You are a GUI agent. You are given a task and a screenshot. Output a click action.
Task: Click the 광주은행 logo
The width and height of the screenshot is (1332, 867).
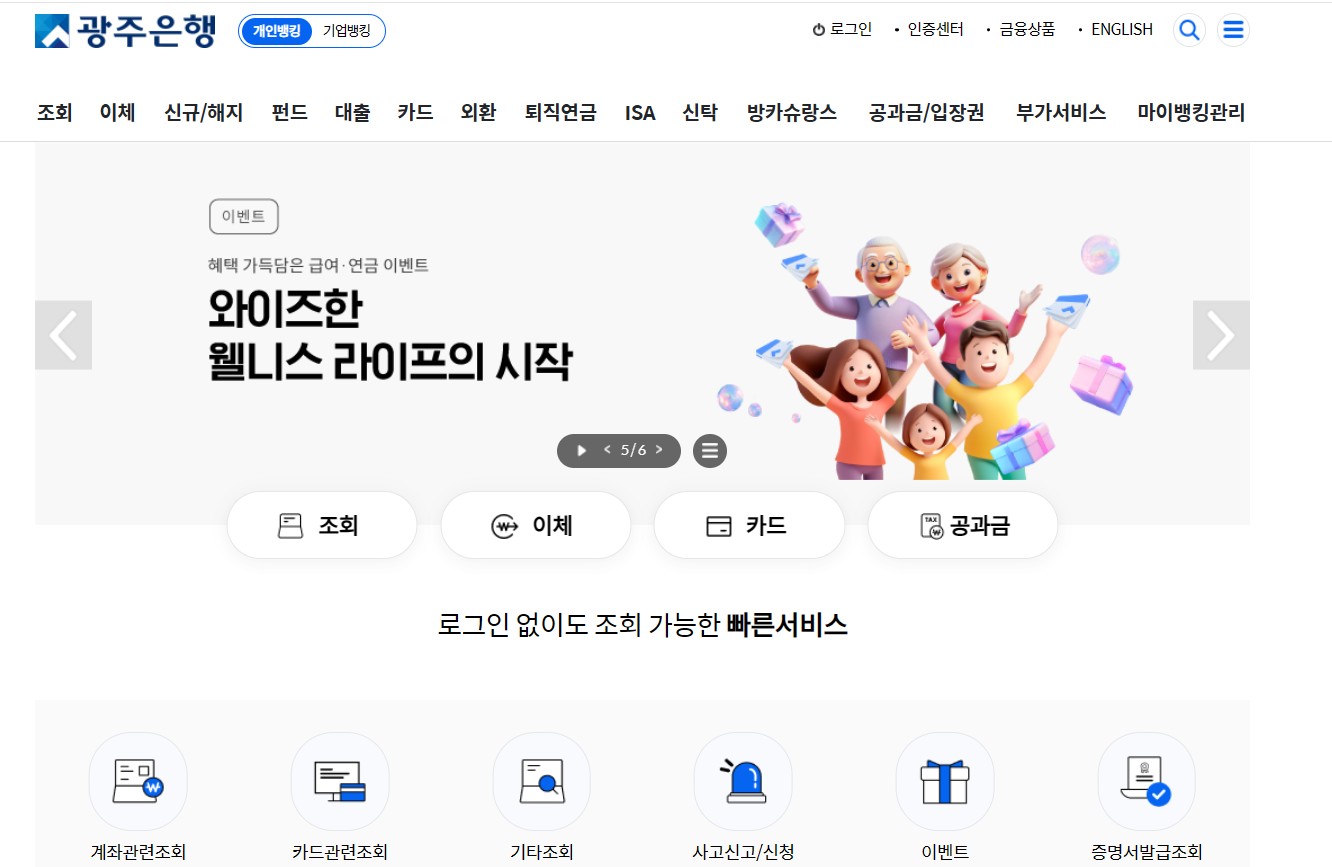point(126,29)
